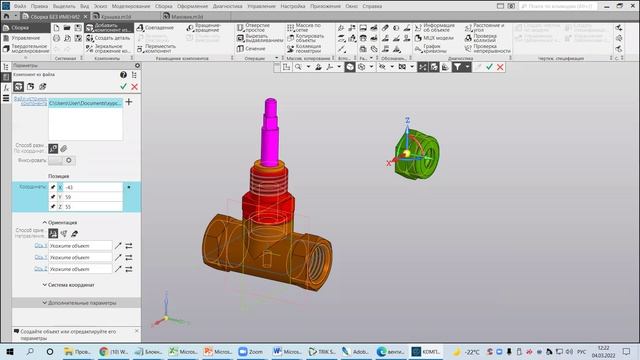The width and height of the screenshot is (640, 360).
Task: Click the Массив по сетке tool
Action: pyautogui.click(x=304, y=28)
